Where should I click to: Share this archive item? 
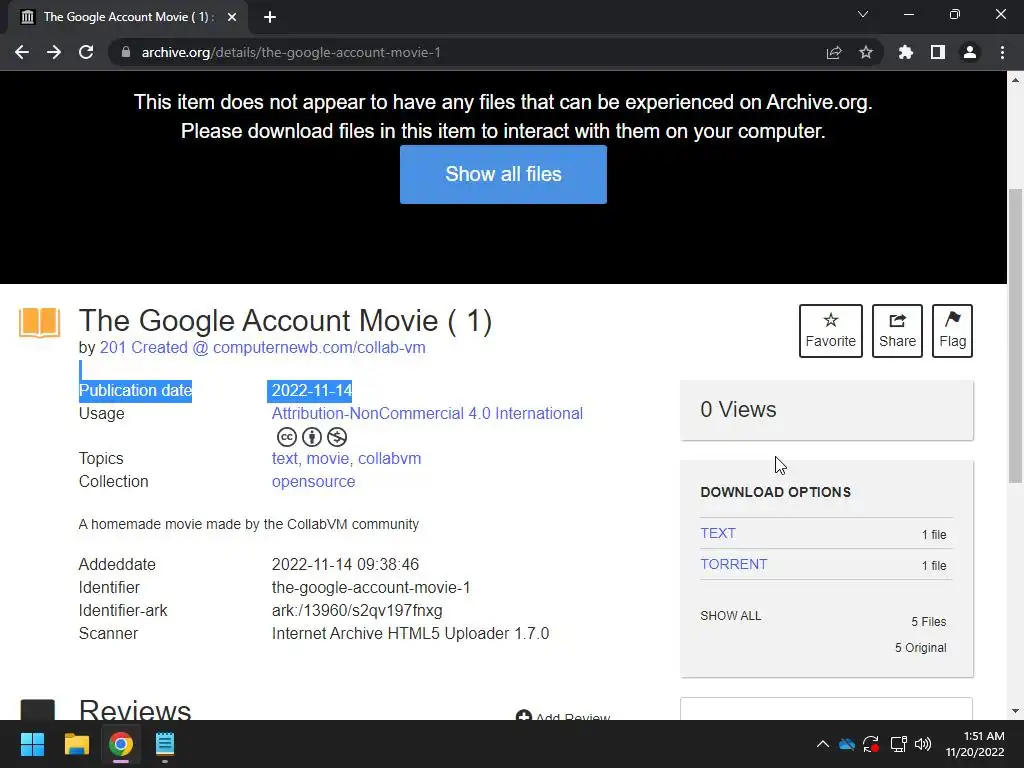coord(897,330)
